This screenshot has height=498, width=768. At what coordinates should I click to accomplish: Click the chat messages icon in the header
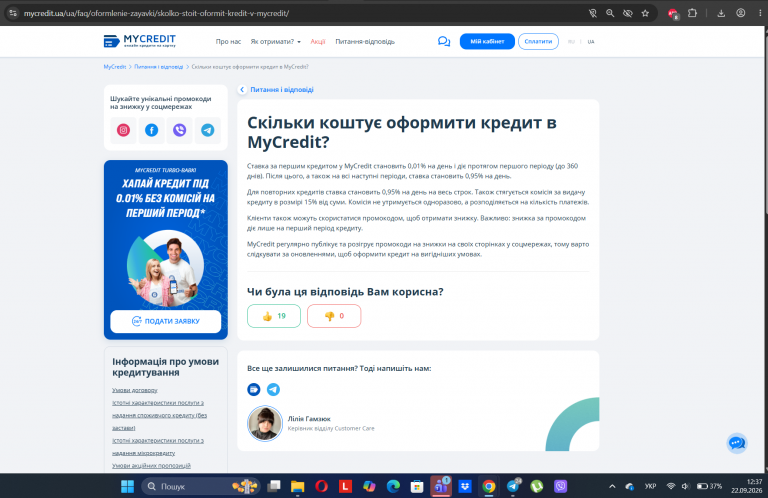[x=444, y=42]
